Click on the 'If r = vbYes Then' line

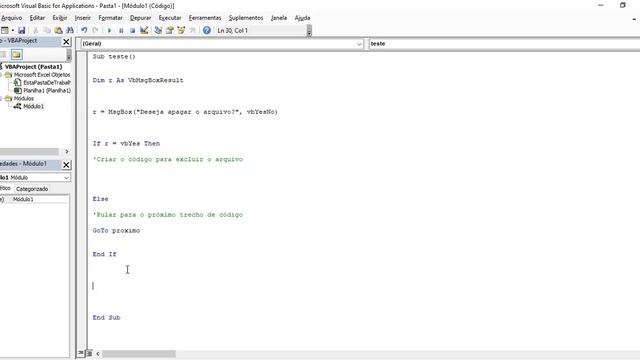(126, 144)
